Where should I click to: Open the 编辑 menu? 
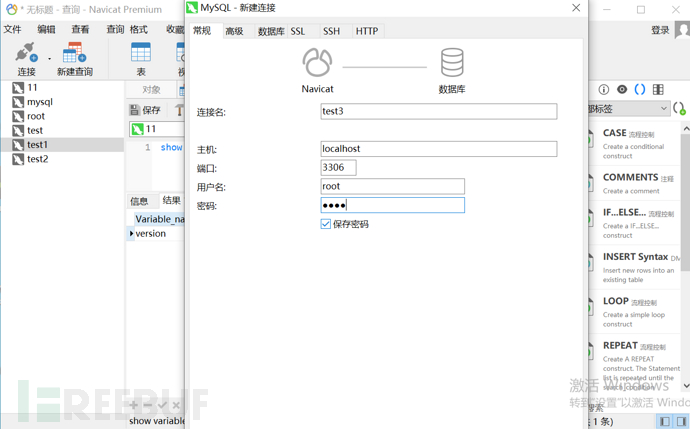point(46,29)
